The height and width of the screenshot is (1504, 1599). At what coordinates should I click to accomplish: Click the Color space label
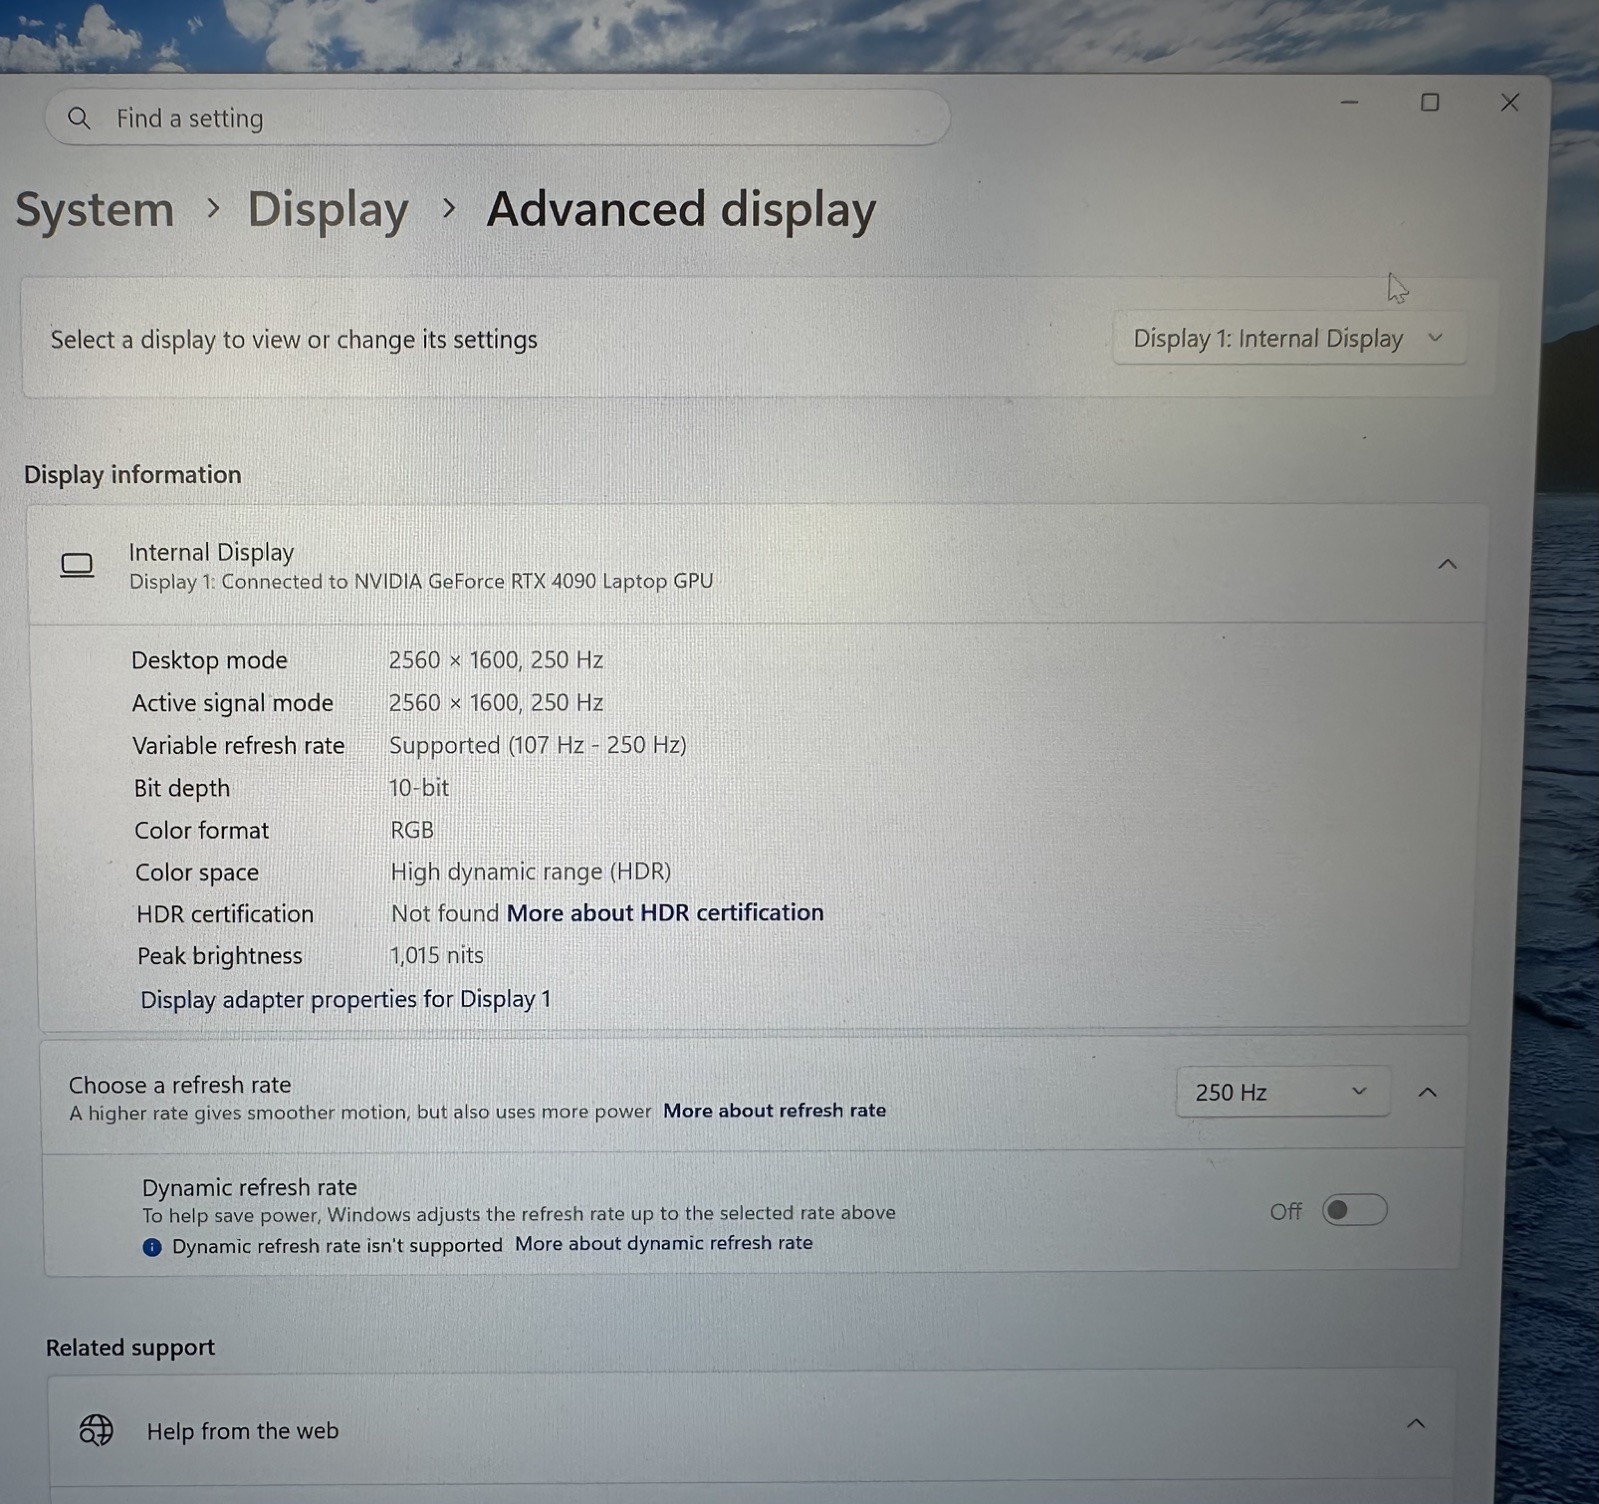pyautogui.click(x=197, y=873)
